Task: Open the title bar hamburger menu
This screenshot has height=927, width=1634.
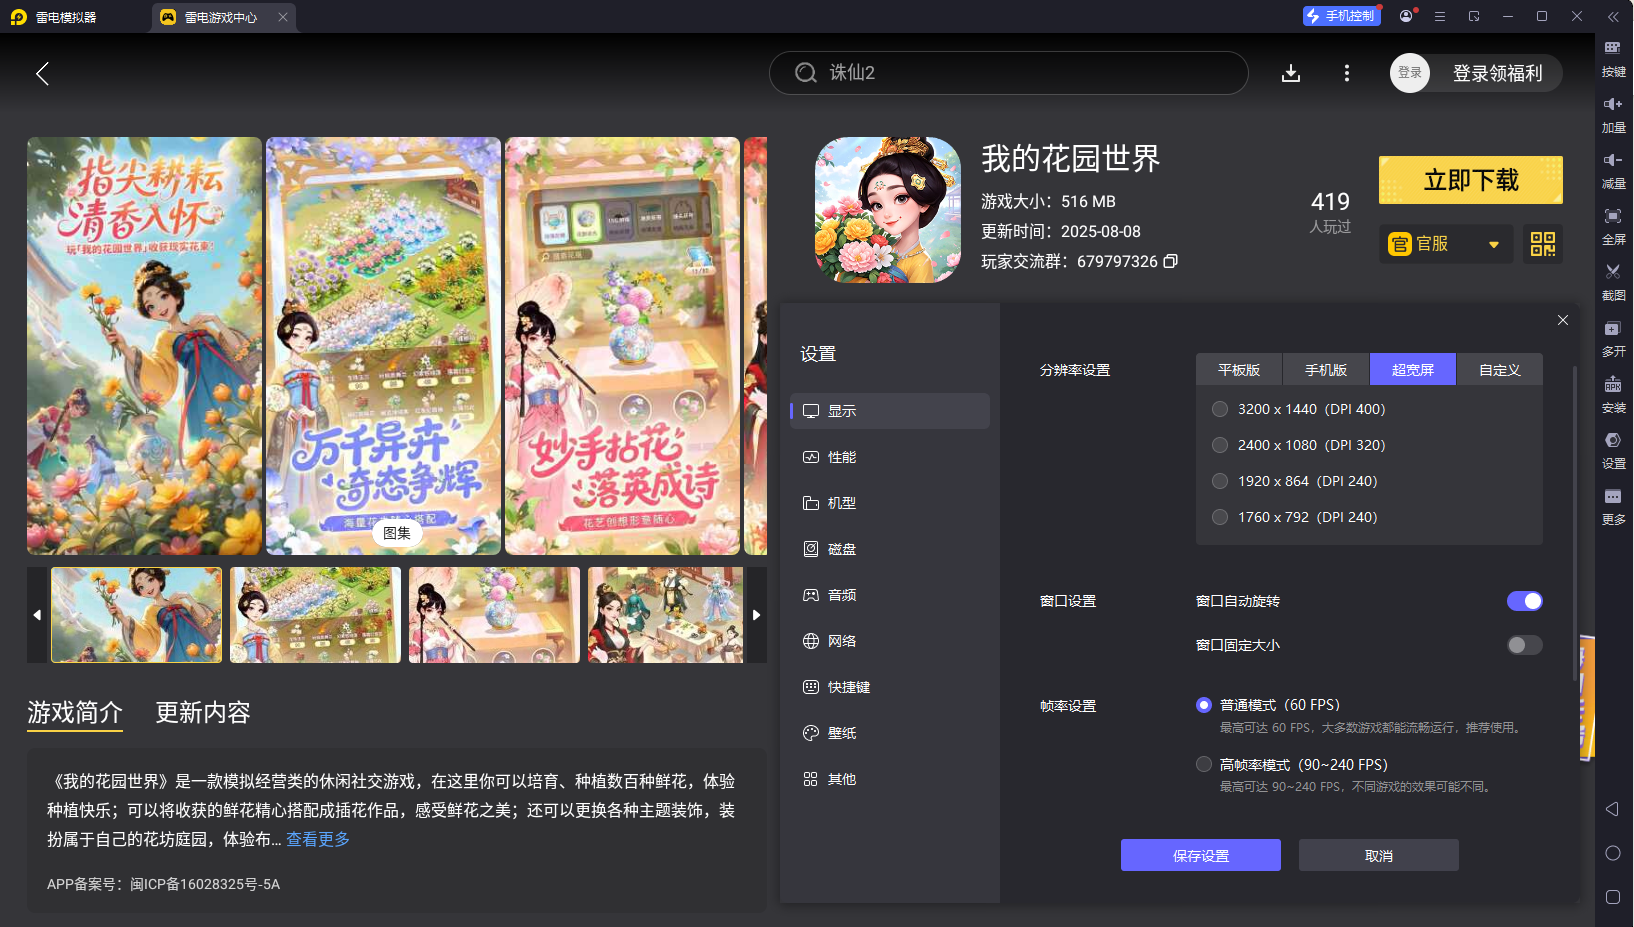Action: pos(1440,16)
